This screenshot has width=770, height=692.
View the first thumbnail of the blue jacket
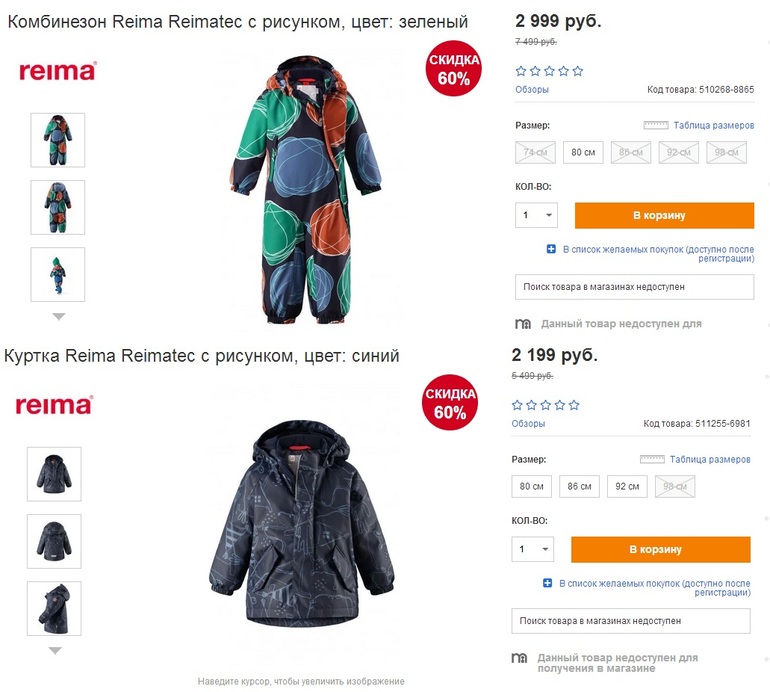pos(54,473)
